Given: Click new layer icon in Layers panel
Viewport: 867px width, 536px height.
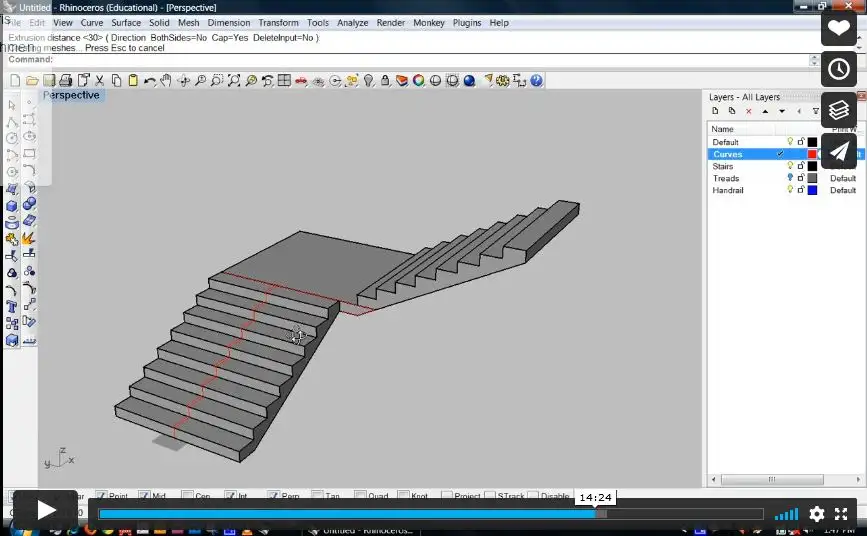Looking at the screenshot, I should (715, 111).
